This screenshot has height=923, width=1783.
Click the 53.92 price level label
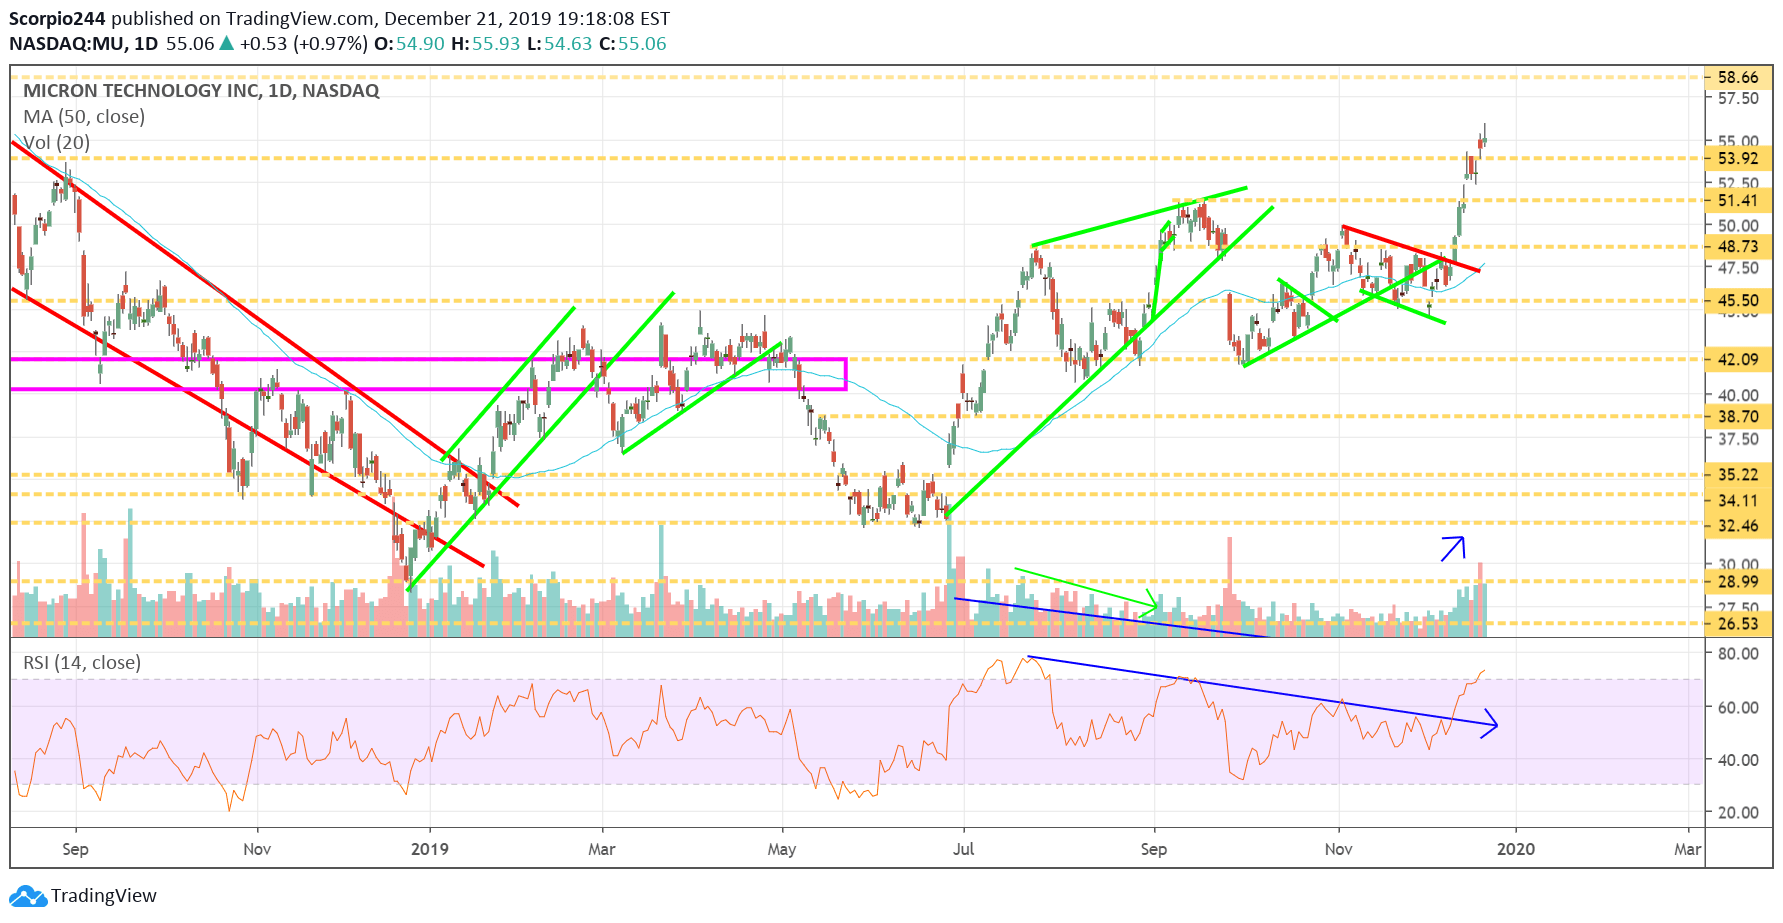tap(1738, 158)
